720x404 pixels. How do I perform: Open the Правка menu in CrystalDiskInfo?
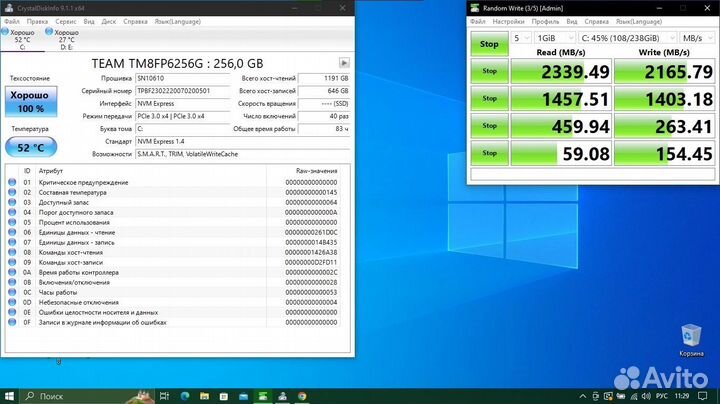37,22
